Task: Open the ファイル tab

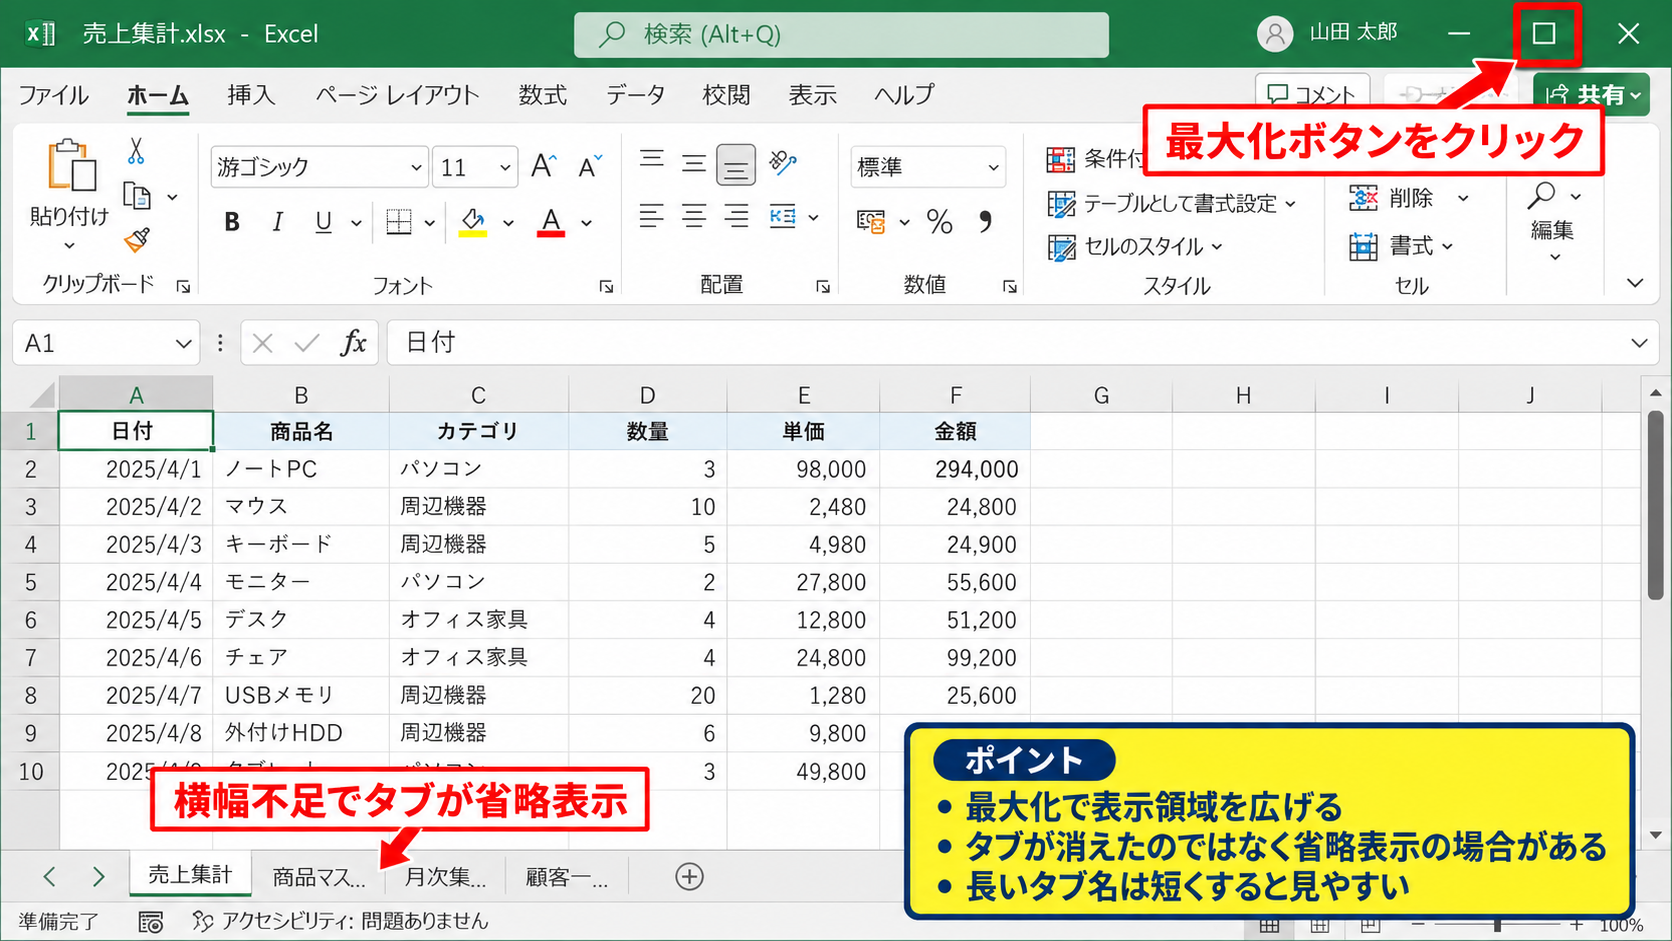Action: click(x=53, y=95)
